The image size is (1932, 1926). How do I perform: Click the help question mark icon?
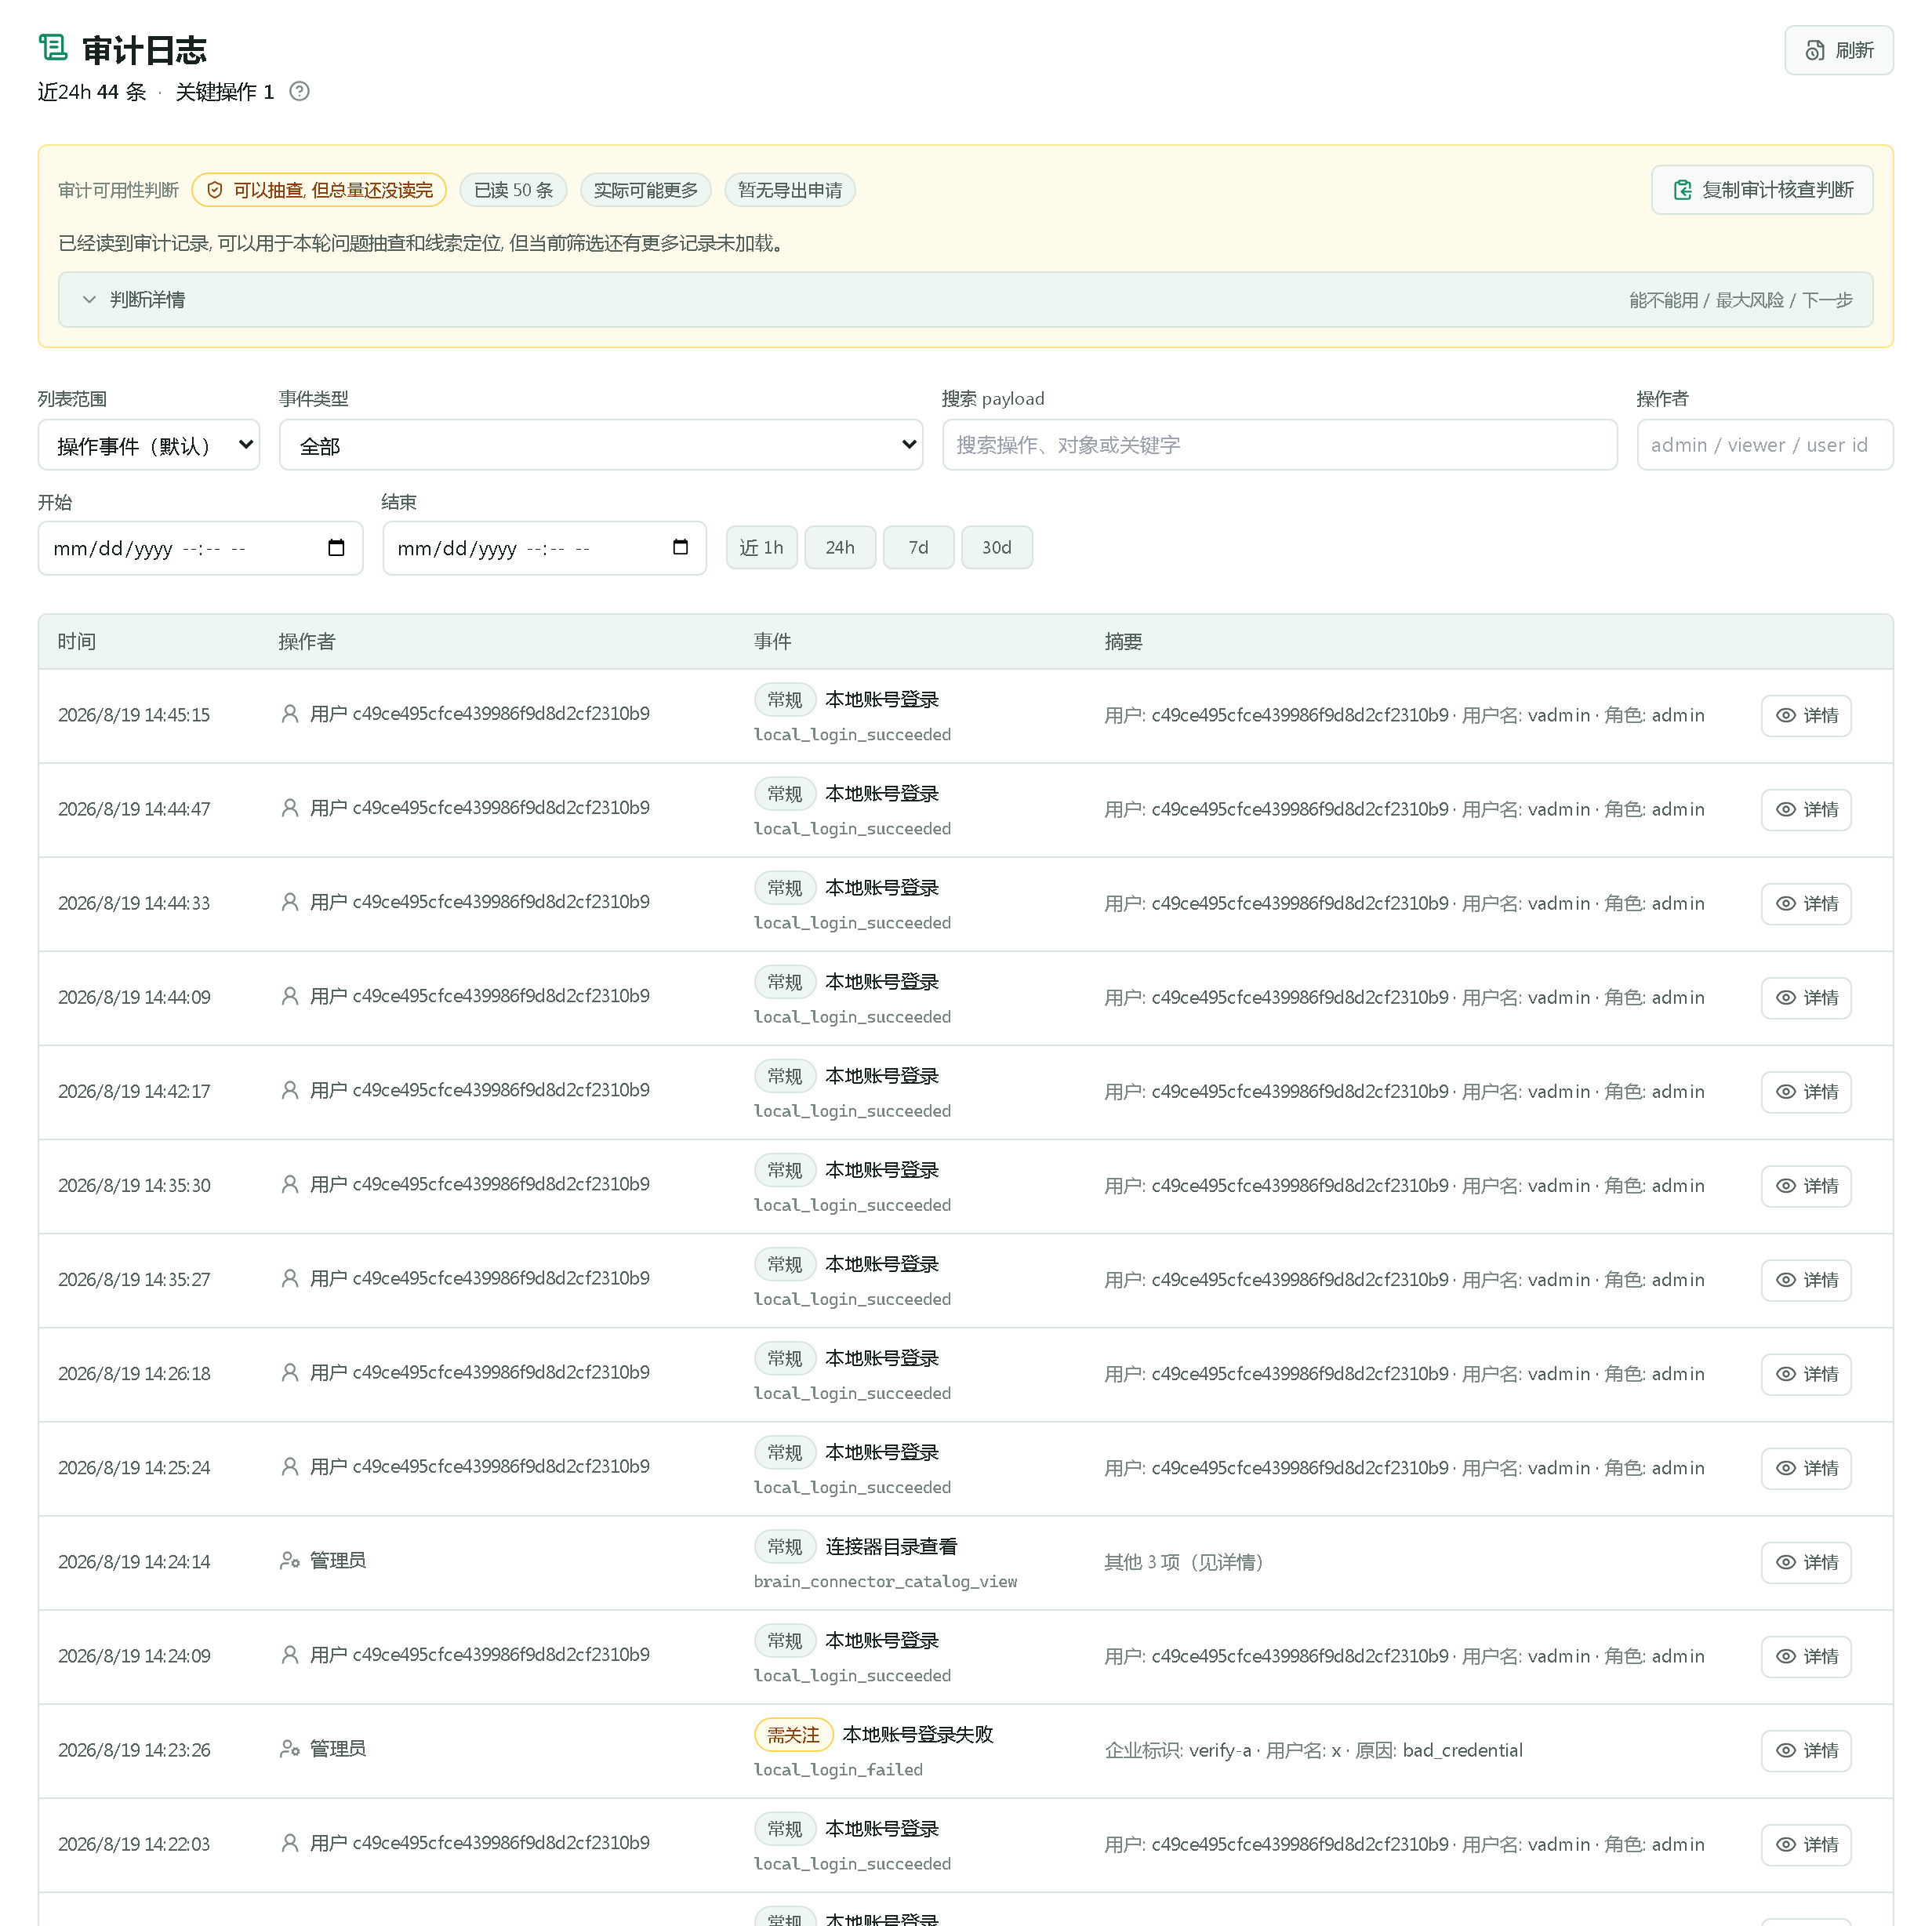pos(299,91)
